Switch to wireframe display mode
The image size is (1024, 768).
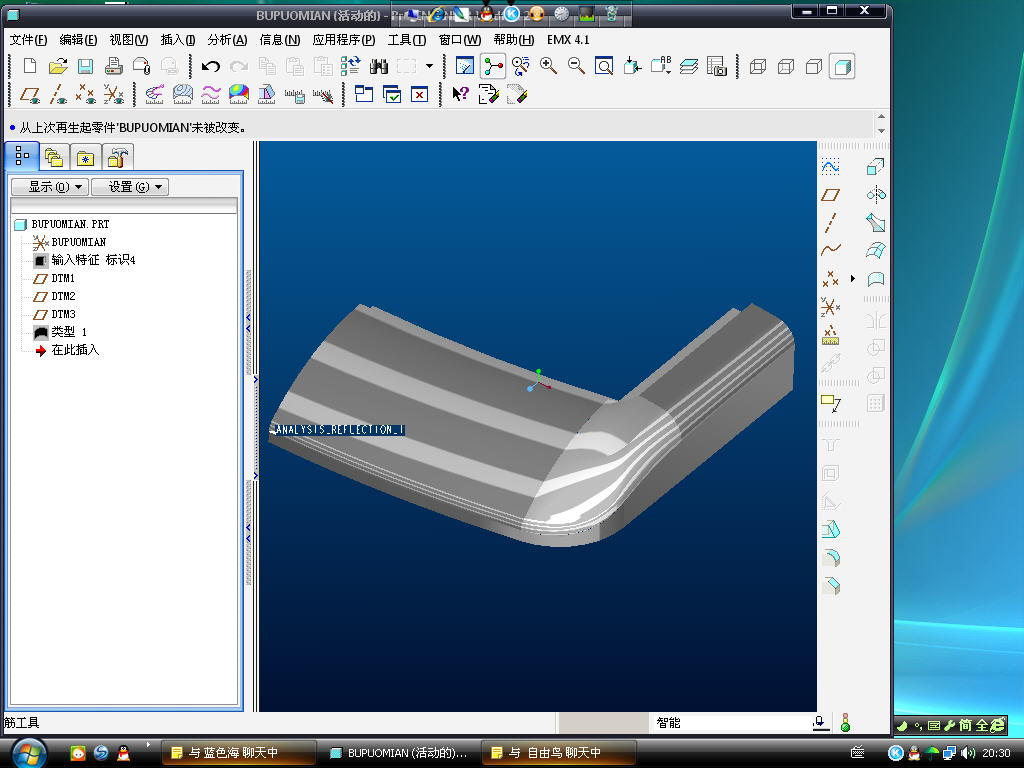(x=758, y=66)
